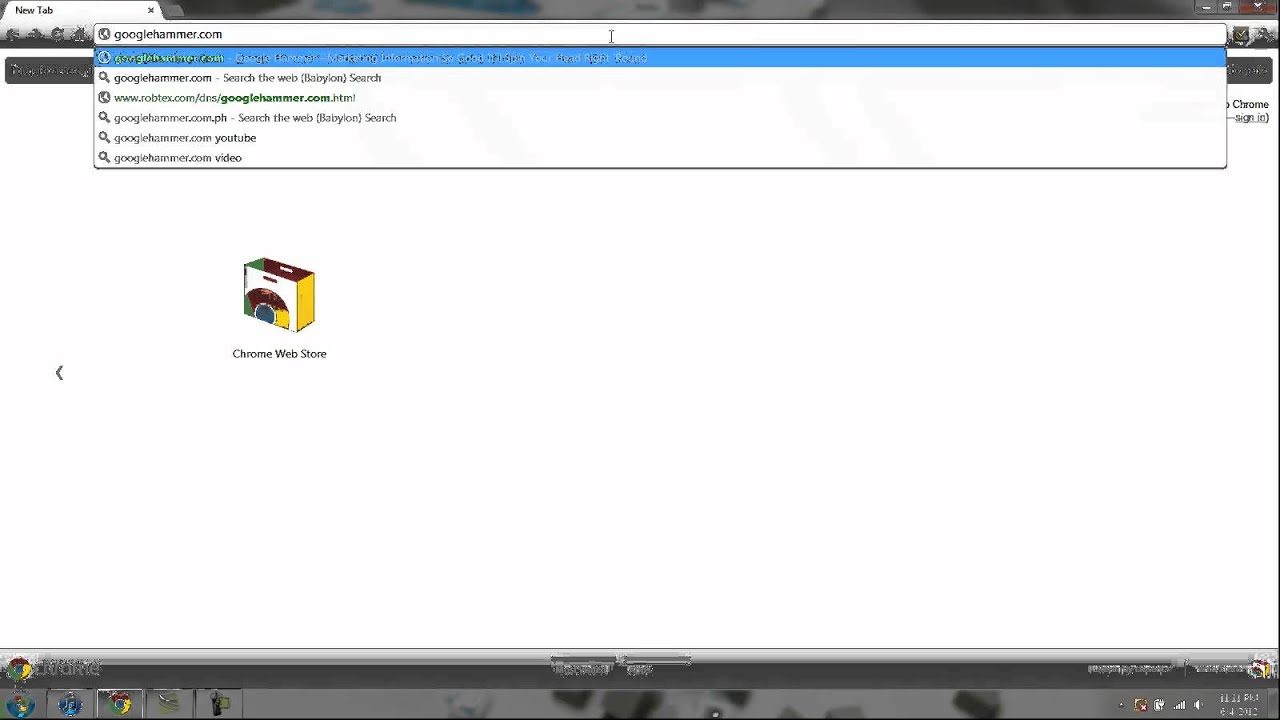Select the highlighted googlehammer.com top suggestion
The width and height of the screenshot is (1280, 720).
[660, 58]
